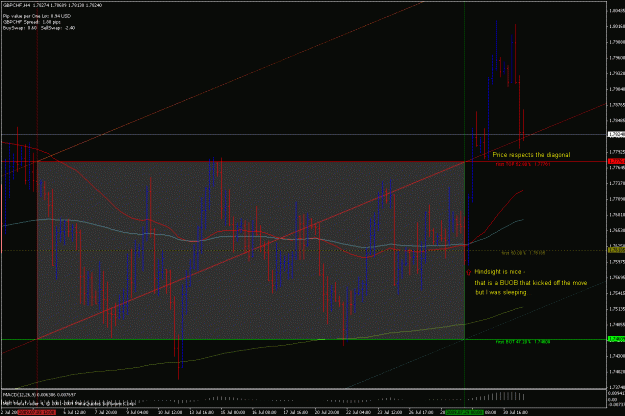Click the MACD(12,26,9) indicator label
Viewport: 625px width, 416px height.
39,394
